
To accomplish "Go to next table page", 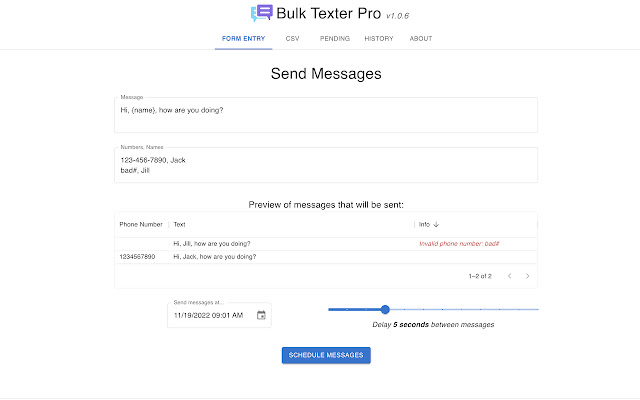I will point(528,275).
